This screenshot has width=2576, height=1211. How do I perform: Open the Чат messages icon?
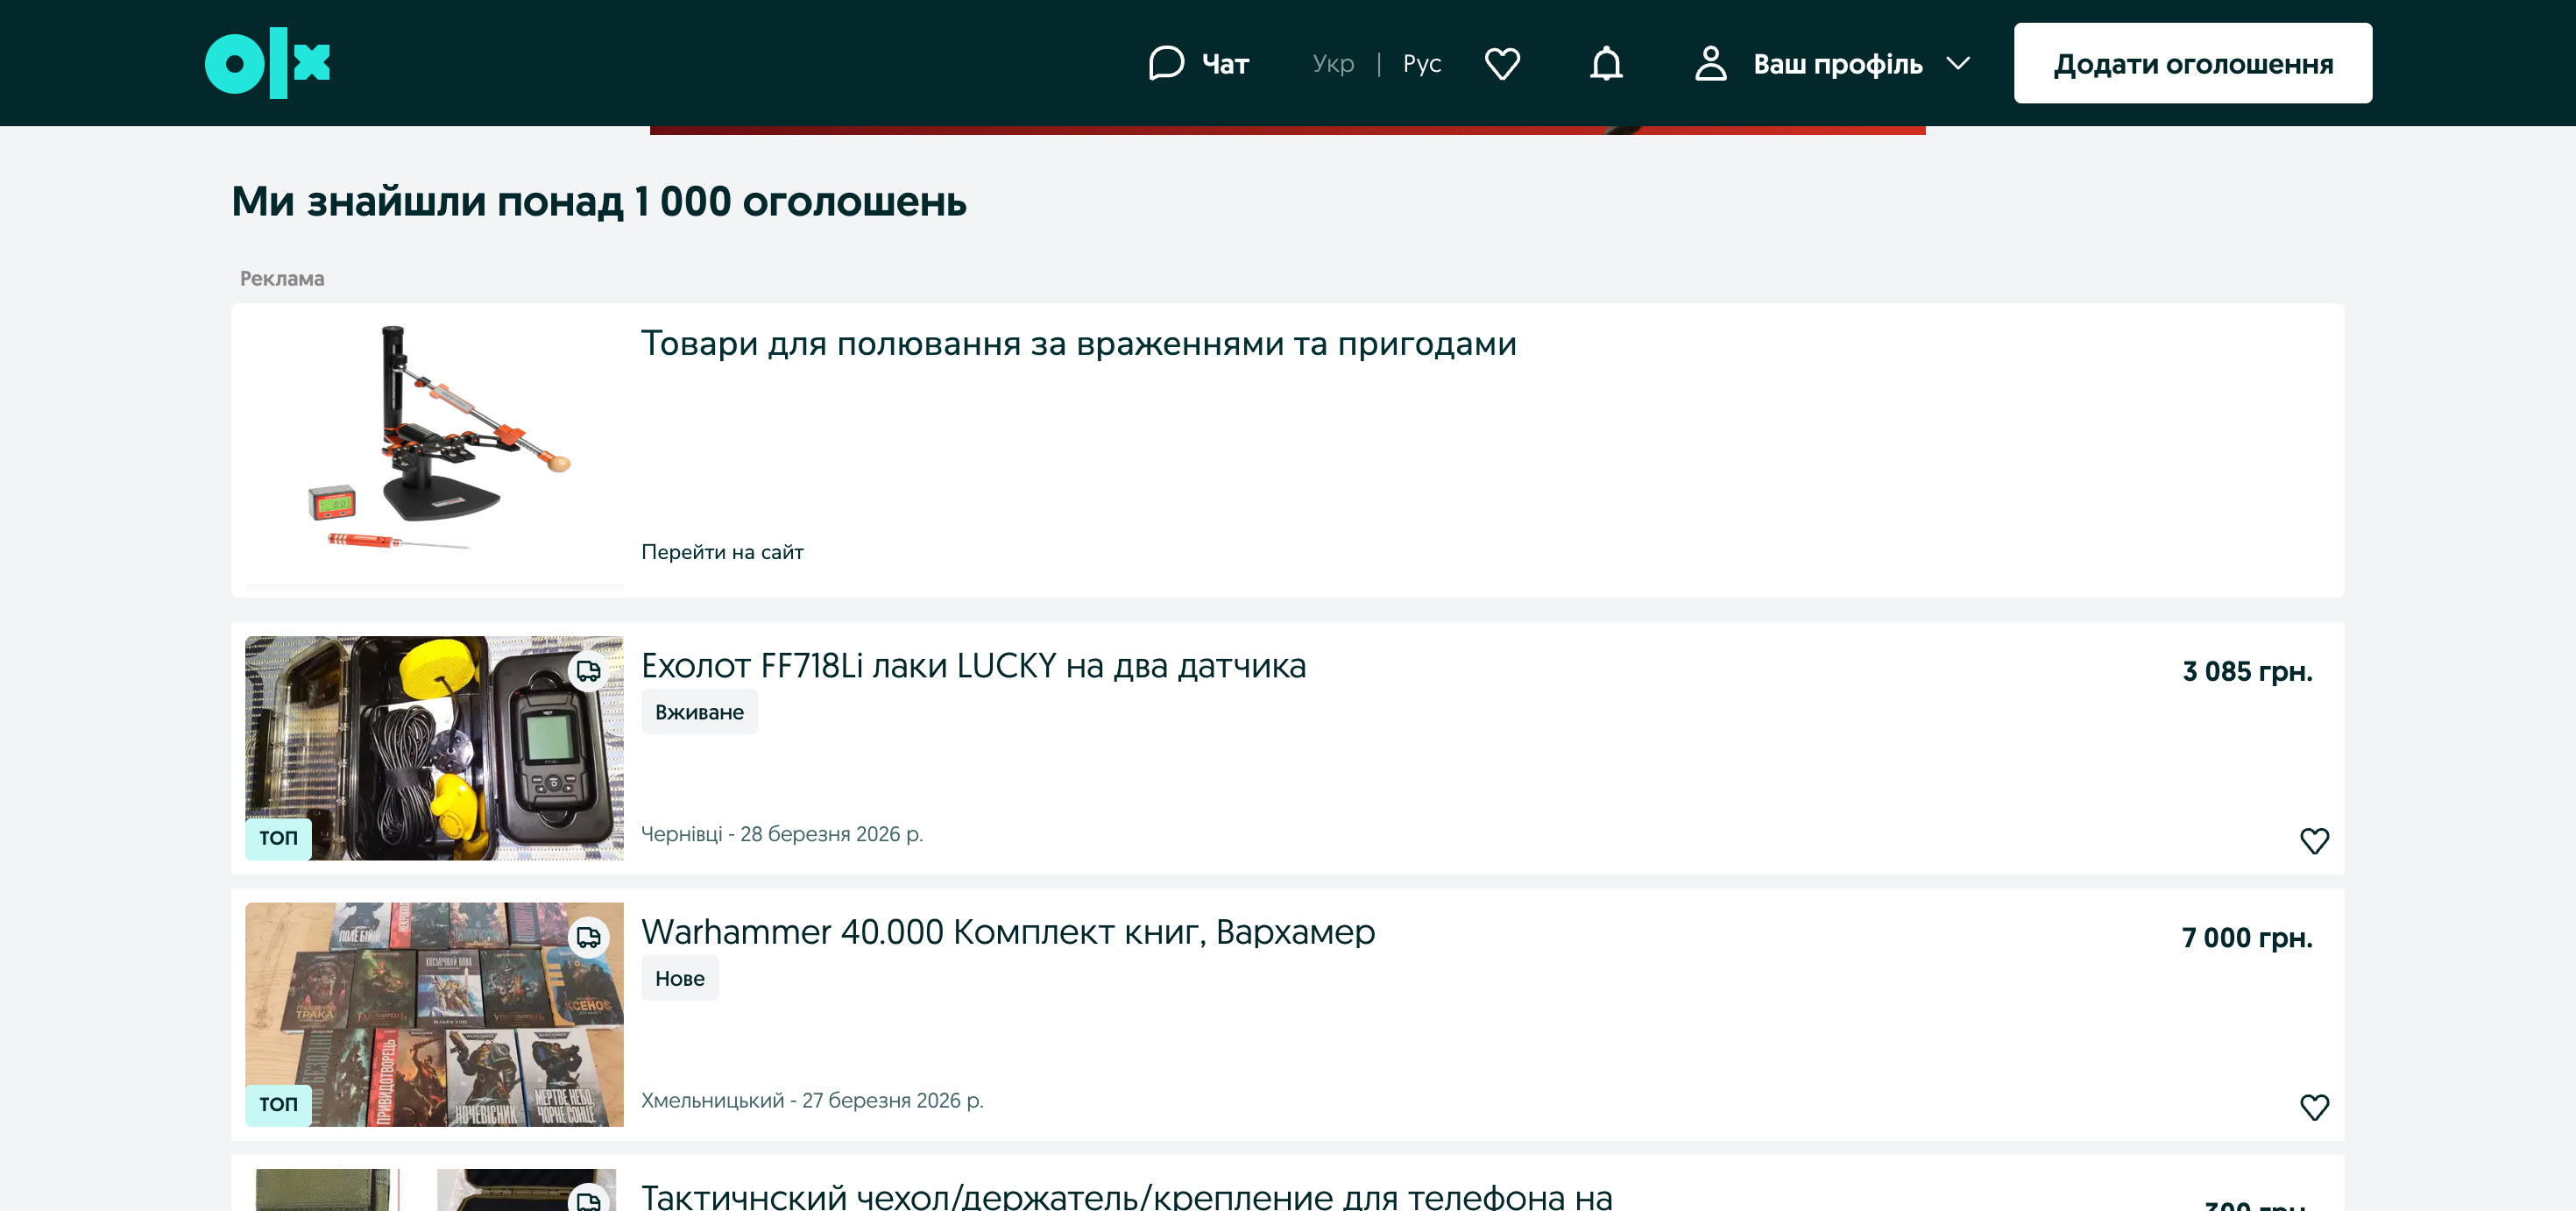[x=1166, y=63]
